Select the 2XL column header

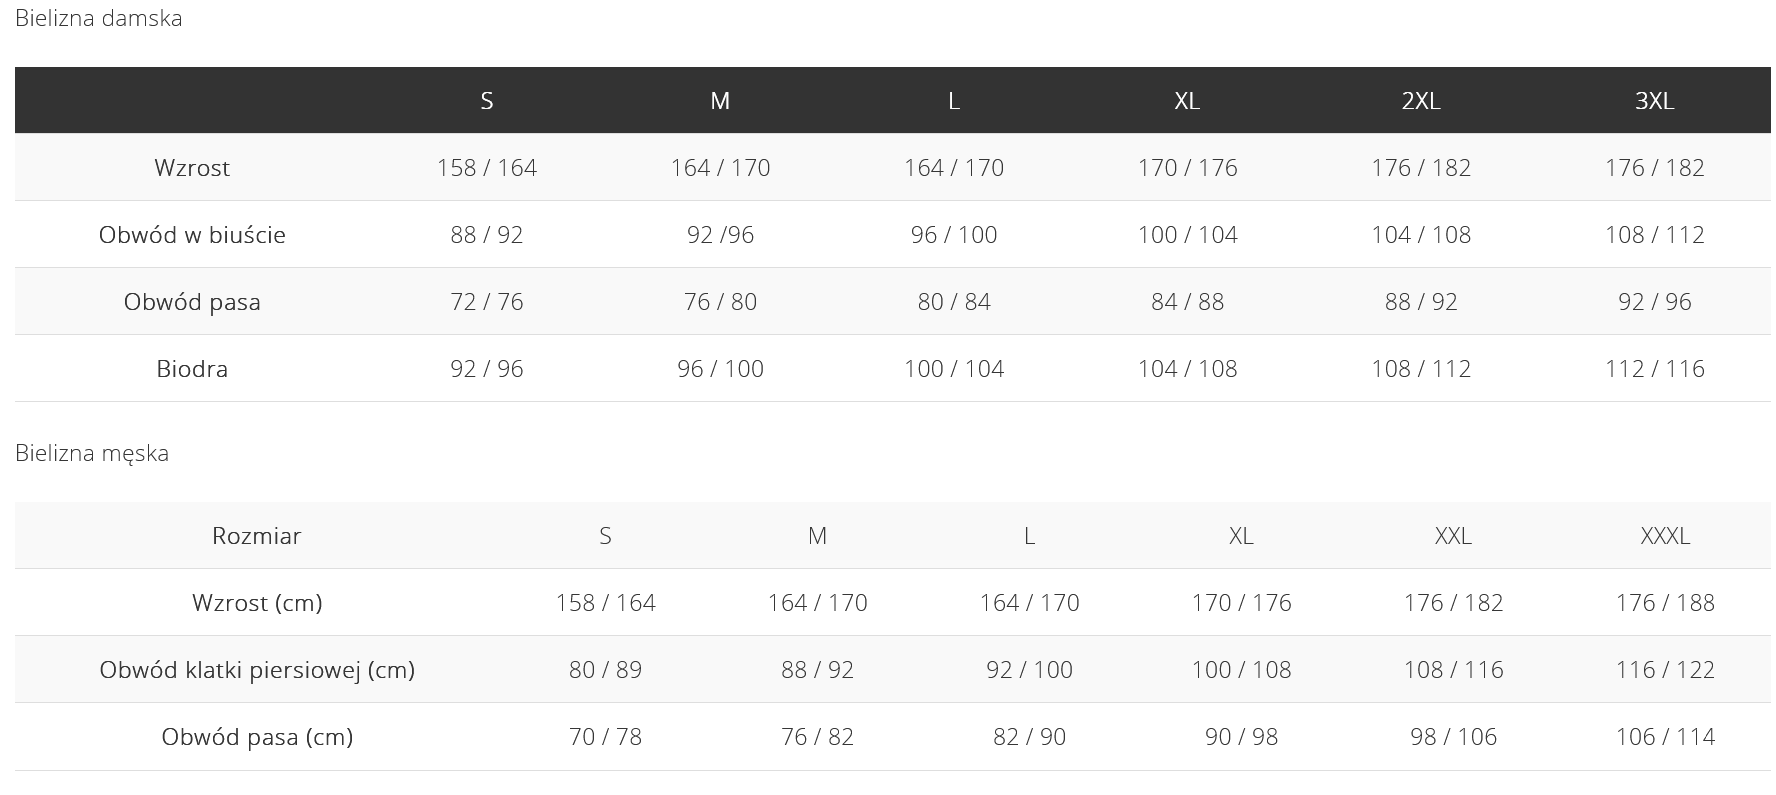click(1420, 101)
